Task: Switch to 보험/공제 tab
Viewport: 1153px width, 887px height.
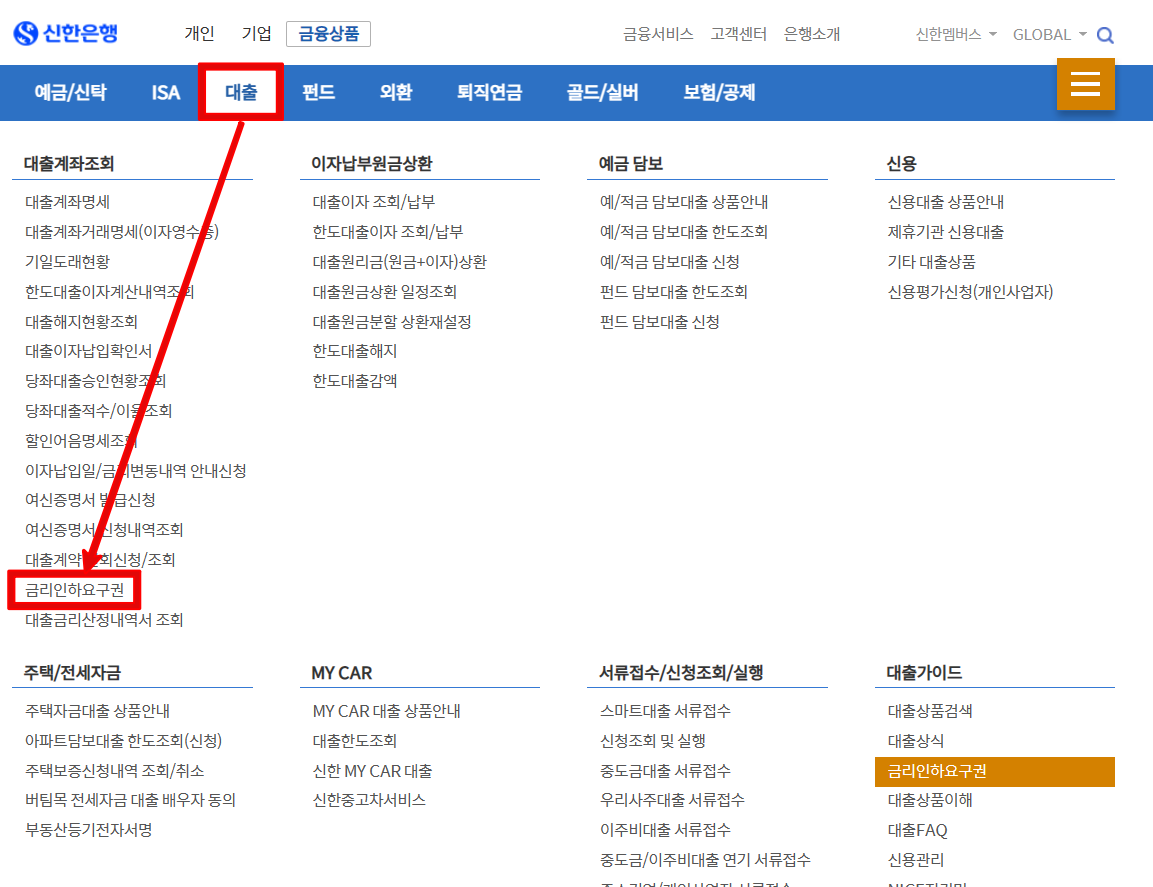Action: coord(719,93)
